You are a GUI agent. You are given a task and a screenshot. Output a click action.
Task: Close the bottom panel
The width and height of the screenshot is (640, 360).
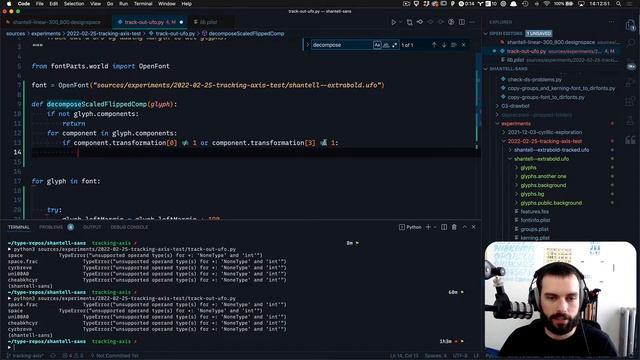coord(474,227)
